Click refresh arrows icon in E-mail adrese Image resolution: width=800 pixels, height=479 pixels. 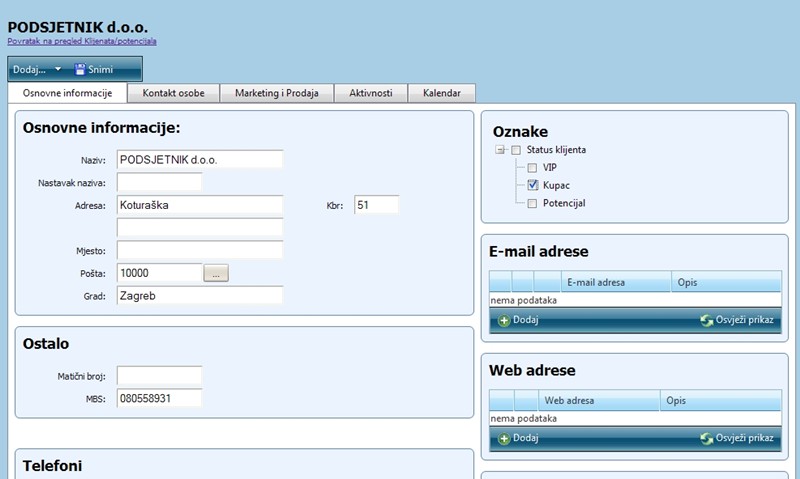(x=707, y=320)
